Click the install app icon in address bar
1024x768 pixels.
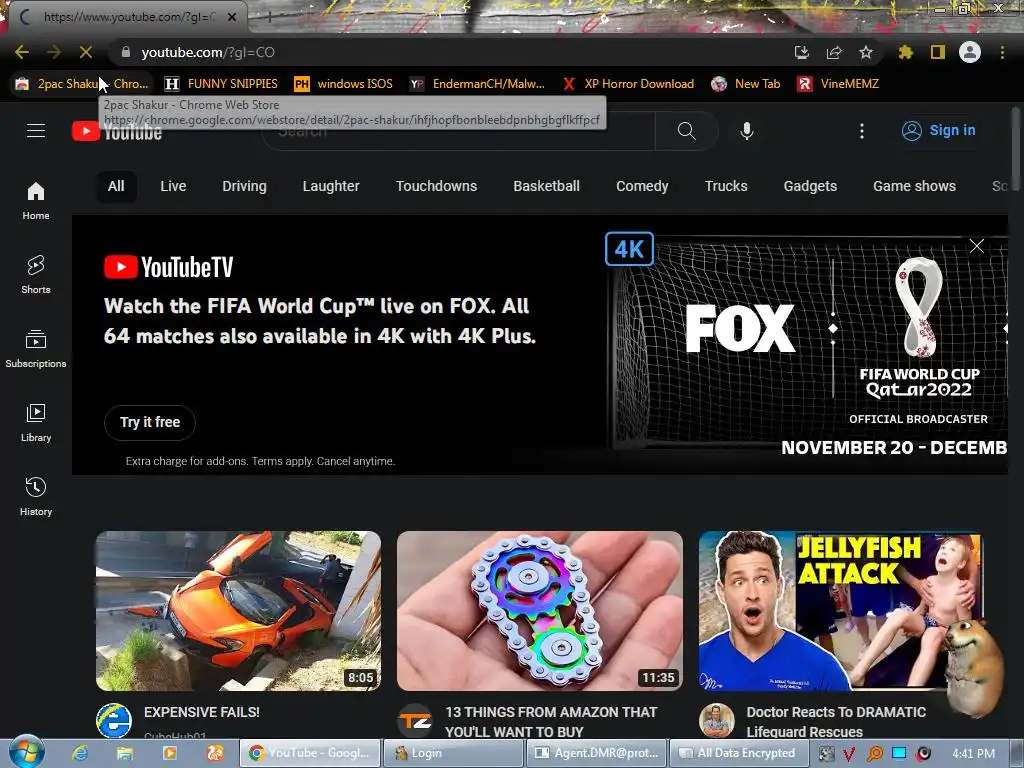point(801,52)
